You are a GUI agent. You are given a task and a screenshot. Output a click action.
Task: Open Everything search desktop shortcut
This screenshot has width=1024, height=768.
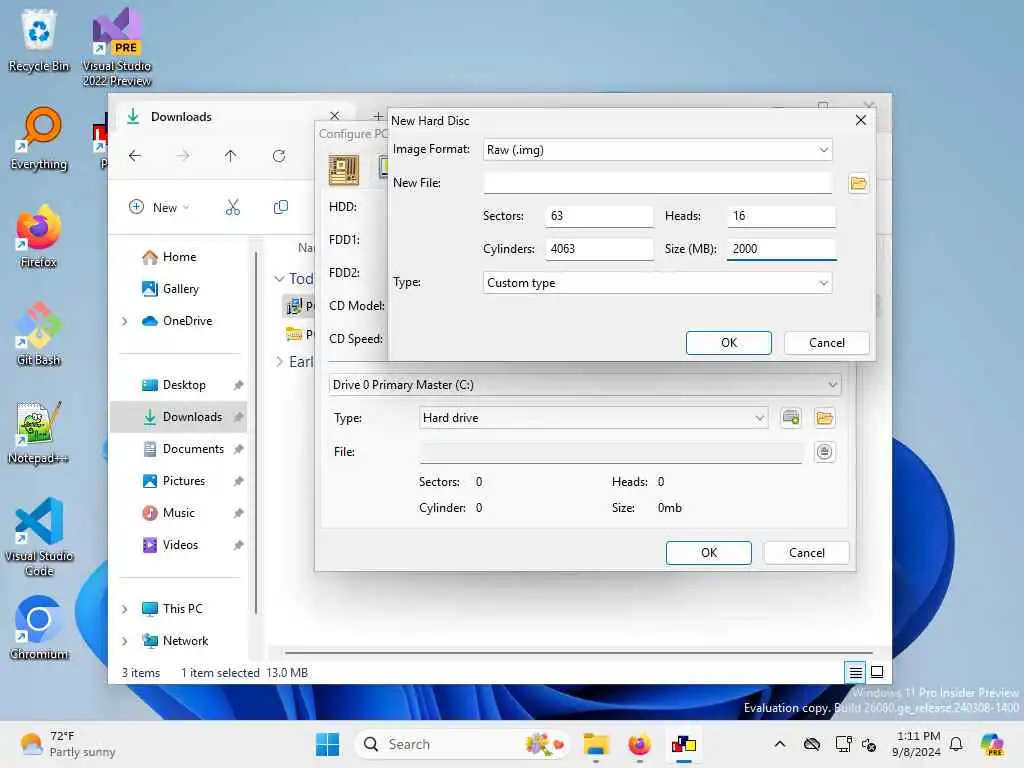(39, 139)
